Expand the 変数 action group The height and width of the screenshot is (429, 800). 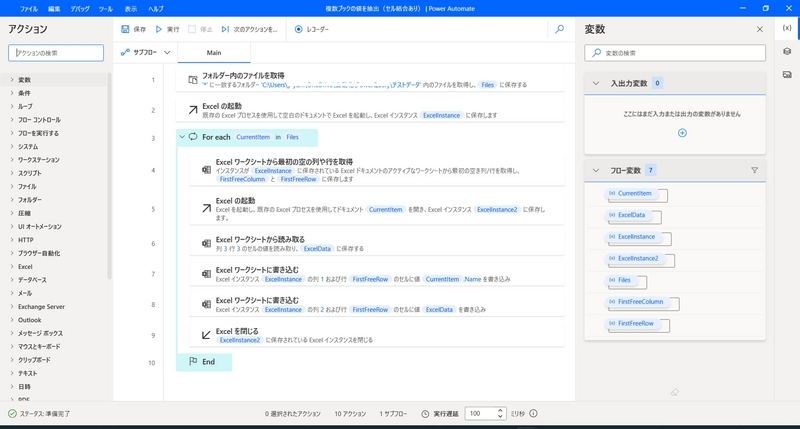coord(12,80)
